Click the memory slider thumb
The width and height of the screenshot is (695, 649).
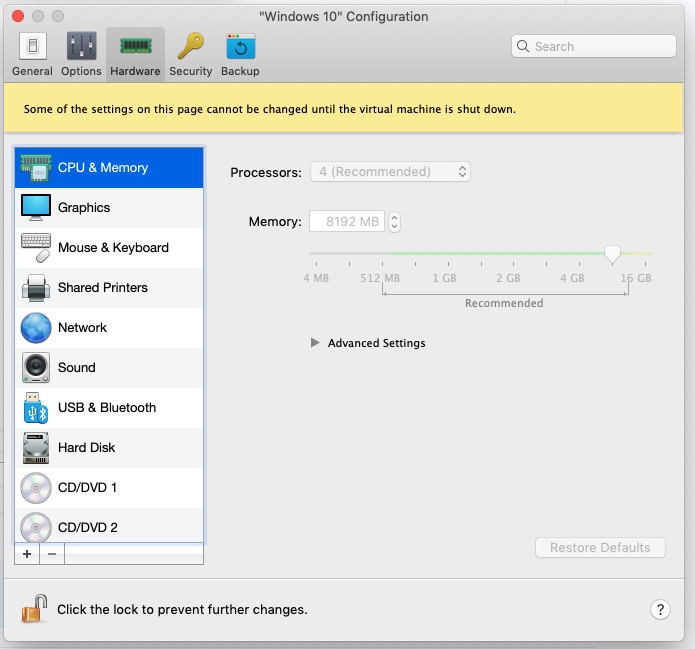click(x=612, y=254)
